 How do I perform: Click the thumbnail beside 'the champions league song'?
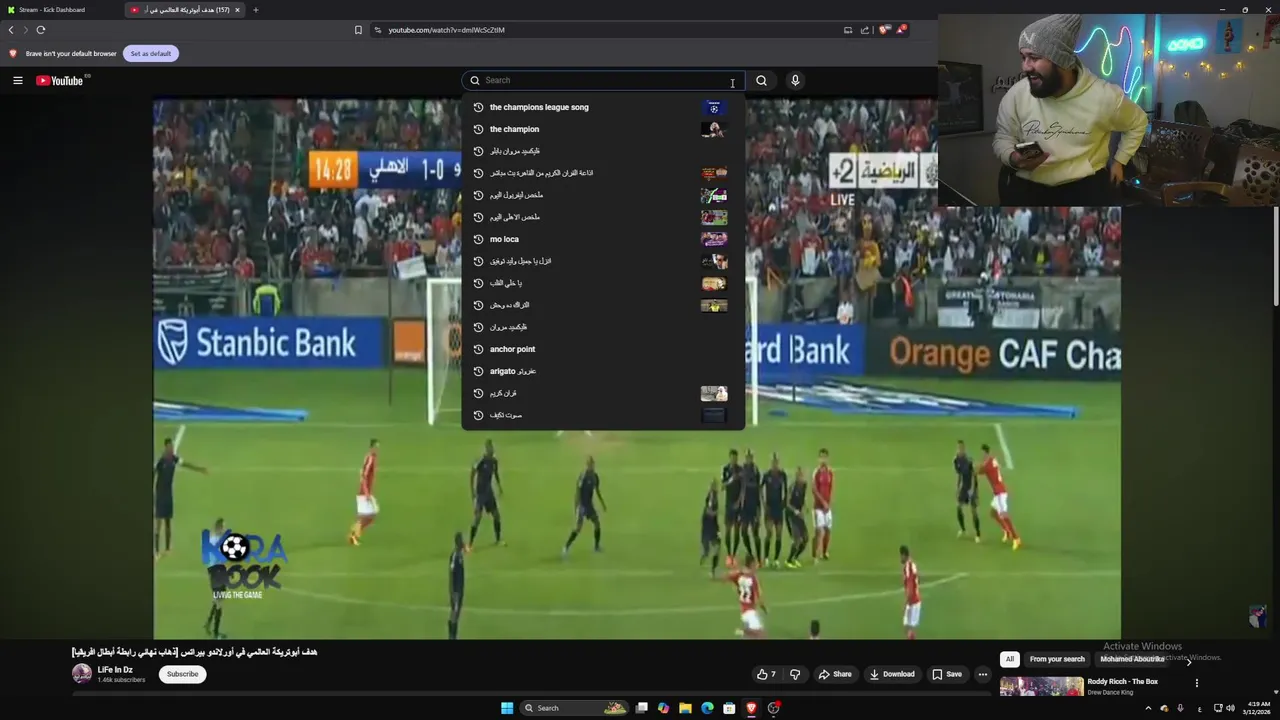pos(714,107)
